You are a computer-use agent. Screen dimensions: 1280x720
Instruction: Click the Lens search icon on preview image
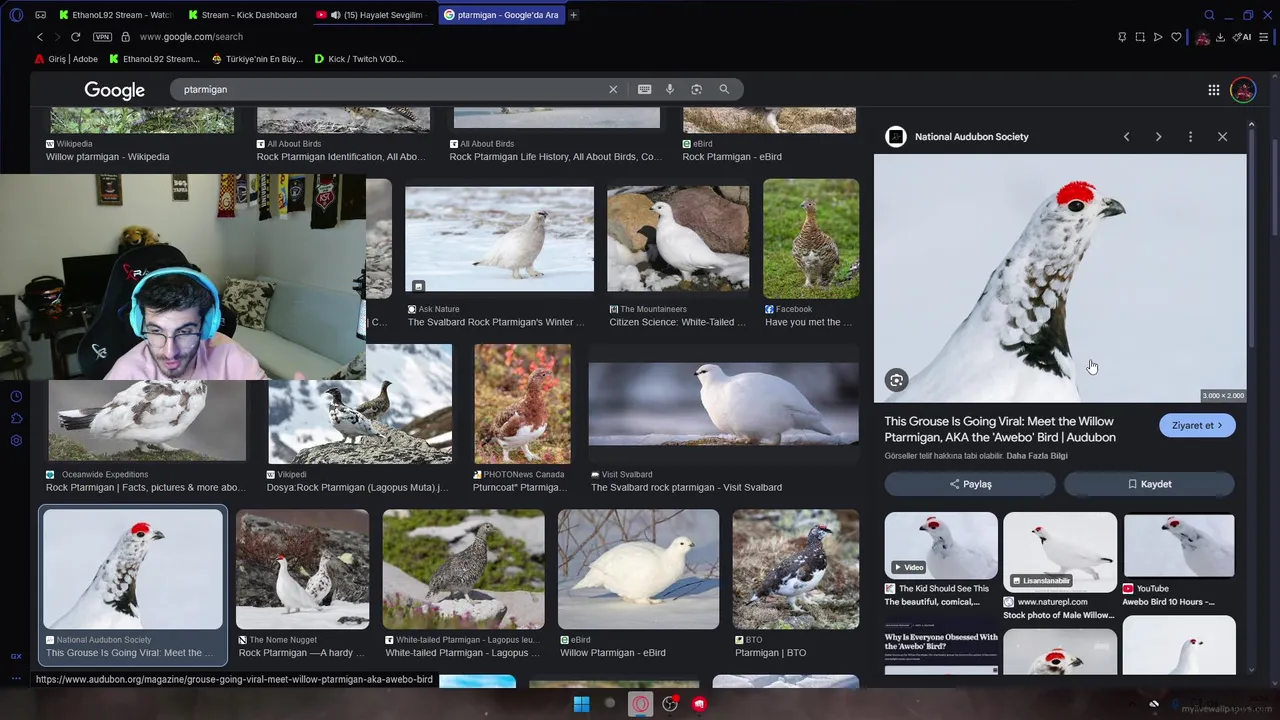pos(896,380)
